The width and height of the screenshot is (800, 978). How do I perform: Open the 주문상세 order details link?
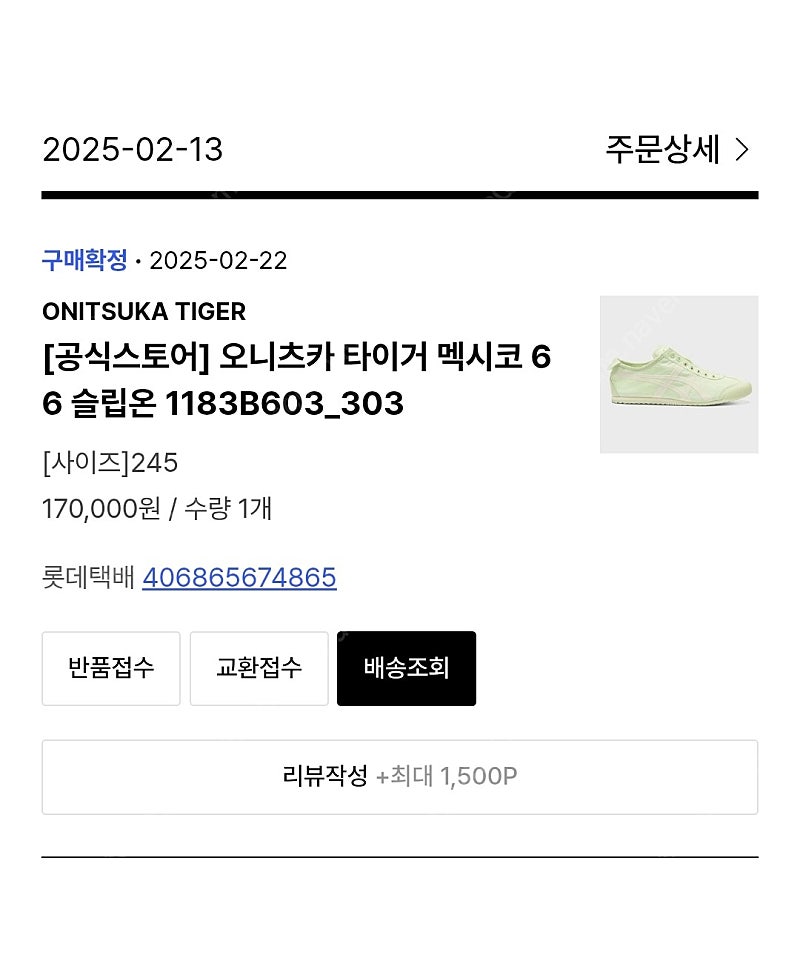tap(677, 150)
